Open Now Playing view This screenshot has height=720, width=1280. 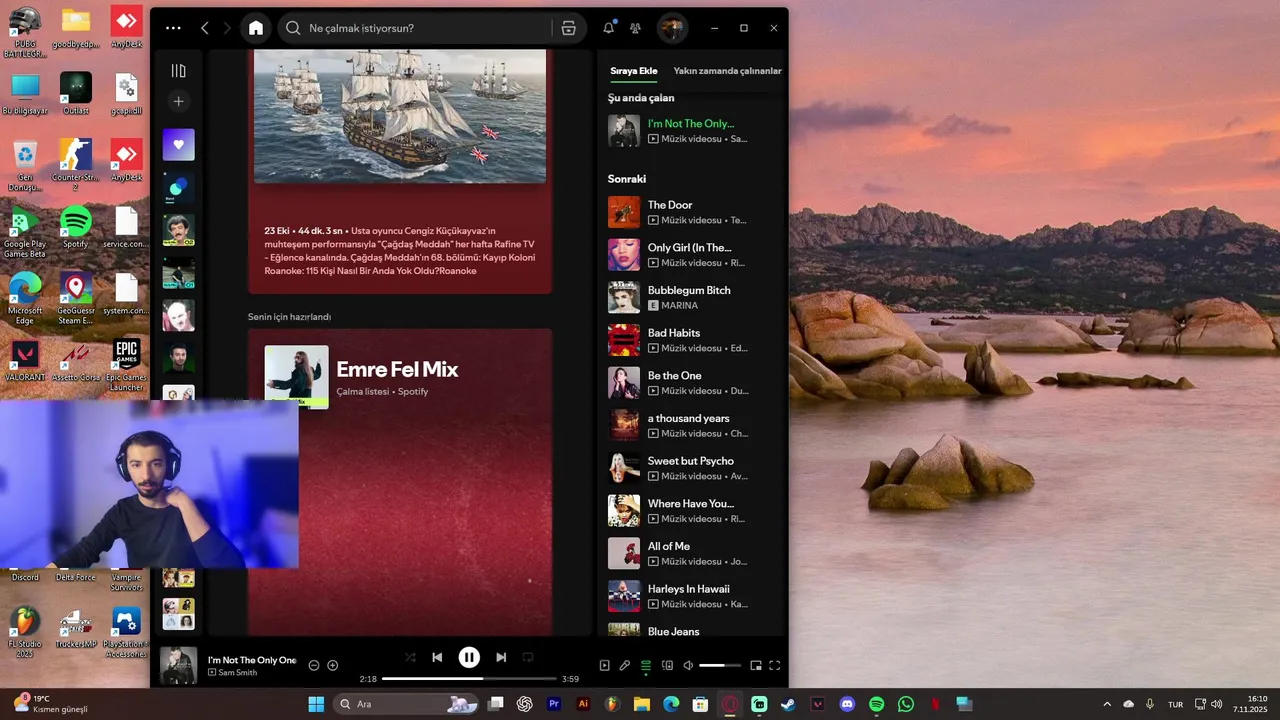click(x=604, y=665)
